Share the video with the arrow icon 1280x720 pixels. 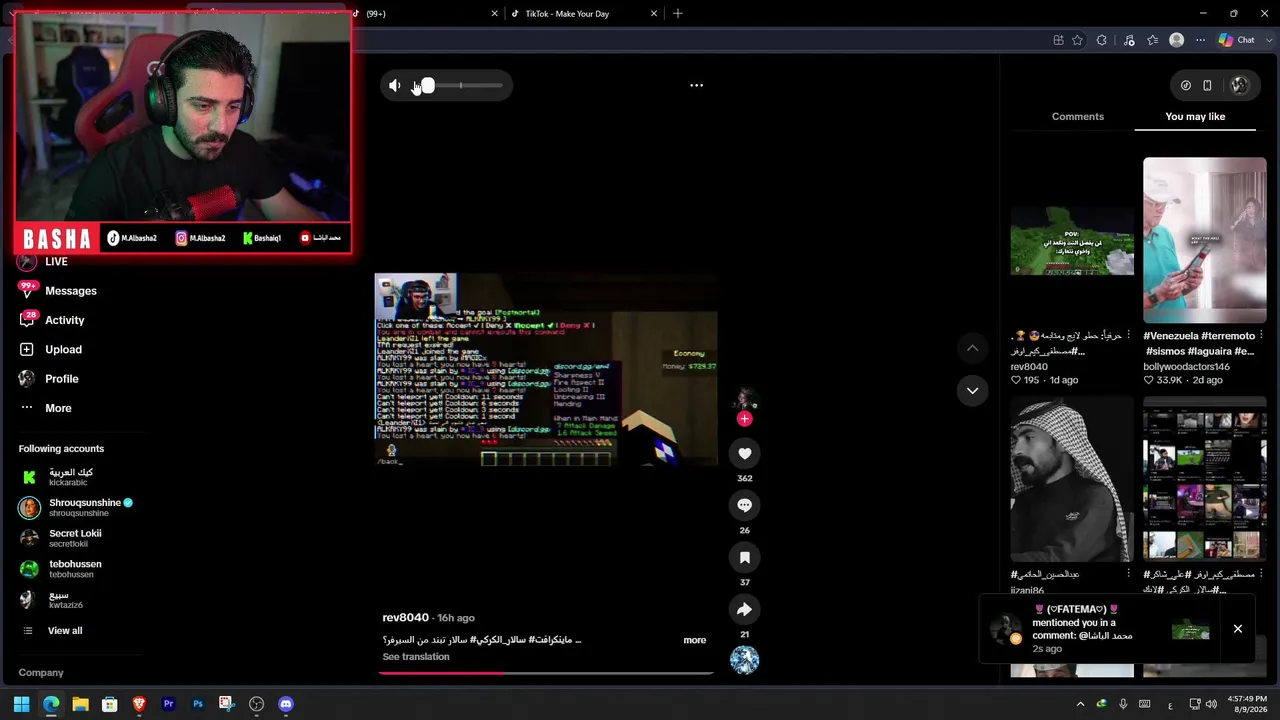pos(744,610)
